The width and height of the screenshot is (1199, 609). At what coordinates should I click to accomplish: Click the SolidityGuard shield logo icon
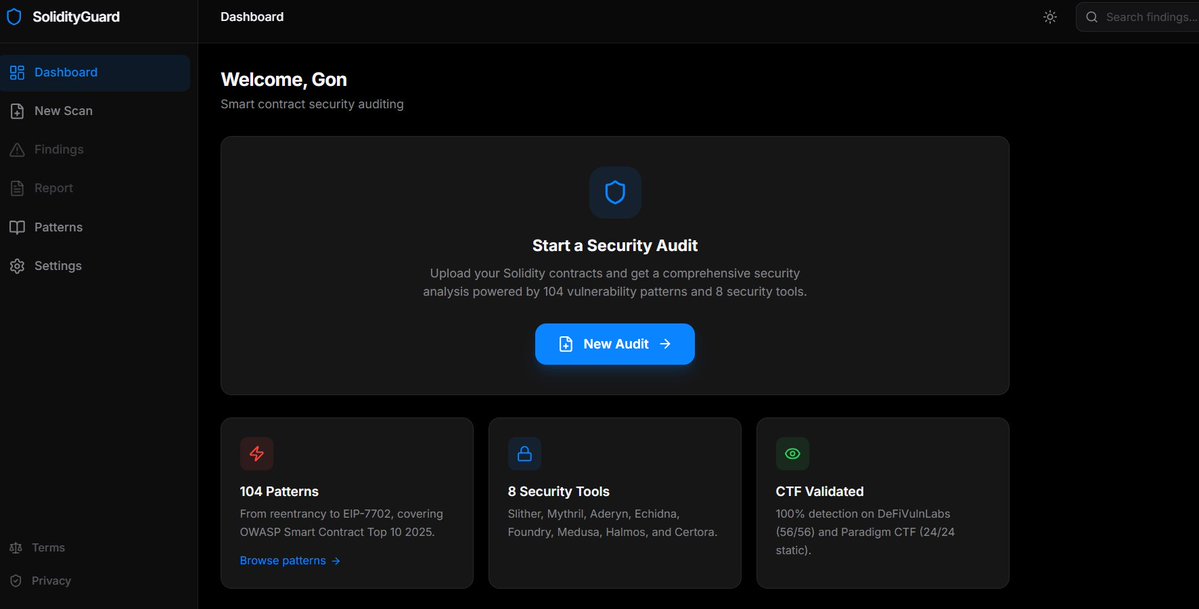14,17
